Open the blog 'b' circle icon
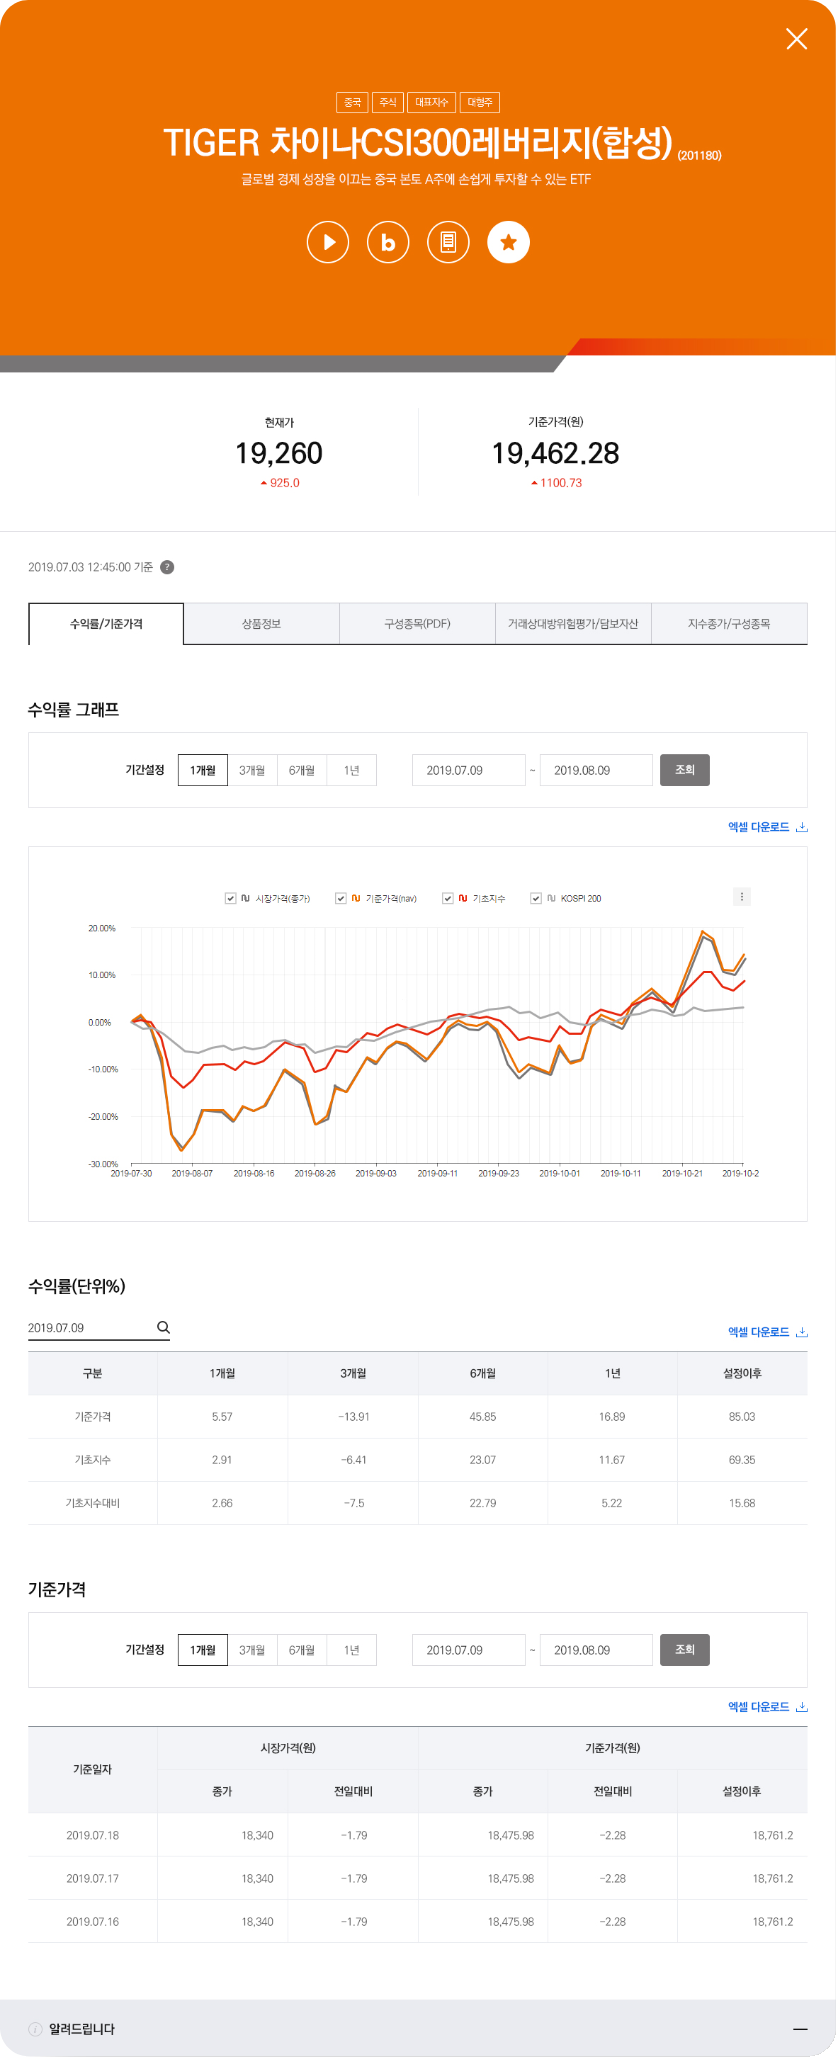The image size is (836, 2057). [x=388, y=242]
